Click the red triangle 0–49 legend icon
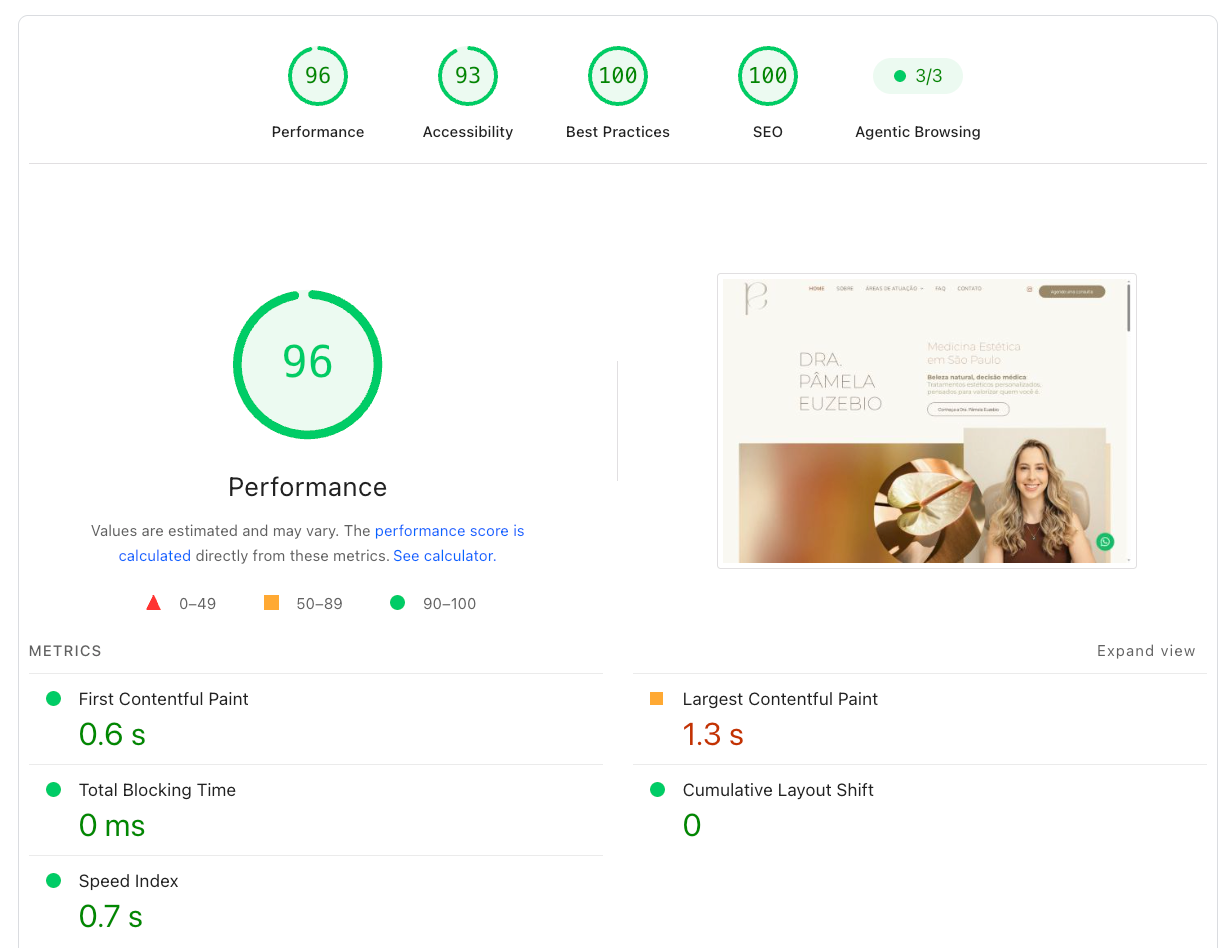Screen dimensions: 1230x948 [x=153, y=603]
